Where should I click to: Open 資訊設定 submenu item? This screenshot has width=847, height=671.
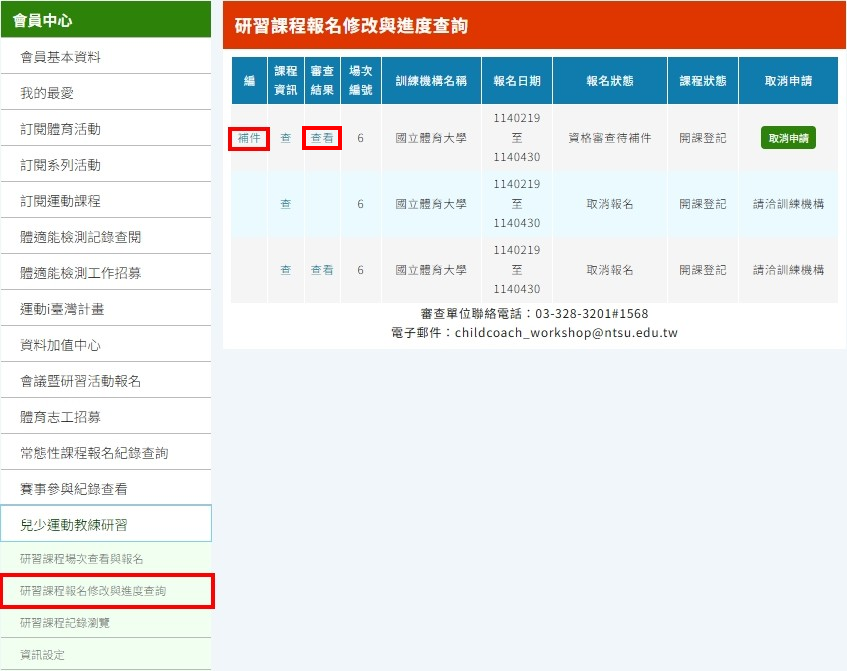(106, 655)
